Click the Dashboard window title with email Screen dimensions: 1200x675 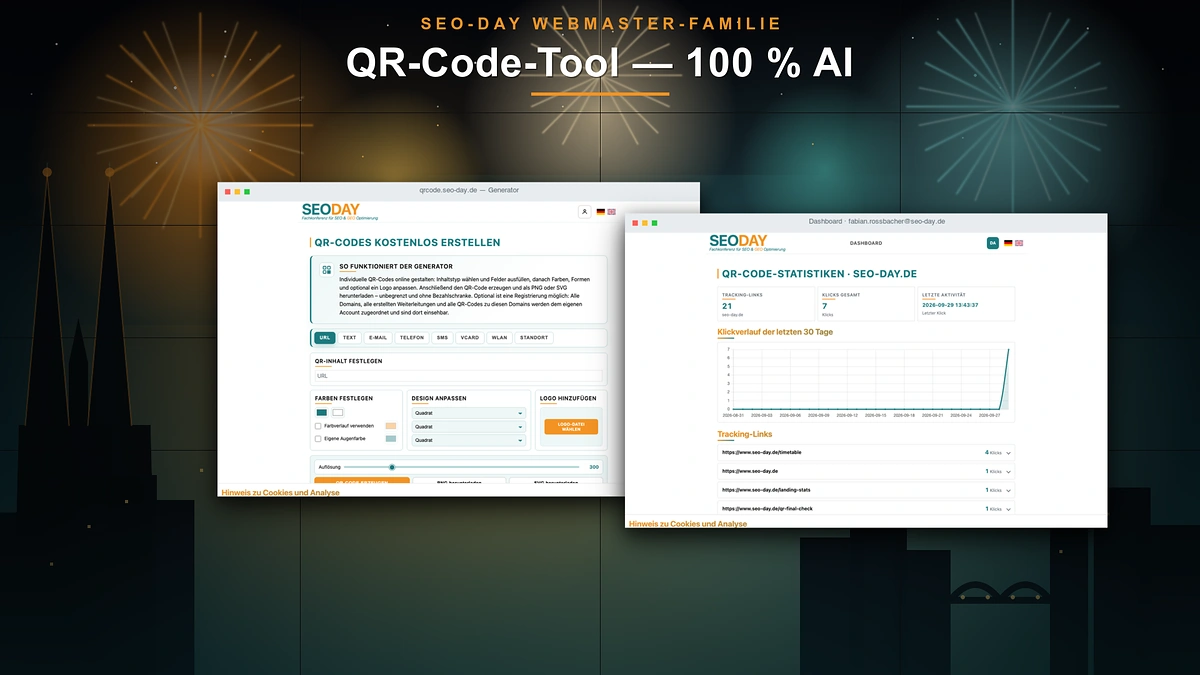[x=877, y=221]
